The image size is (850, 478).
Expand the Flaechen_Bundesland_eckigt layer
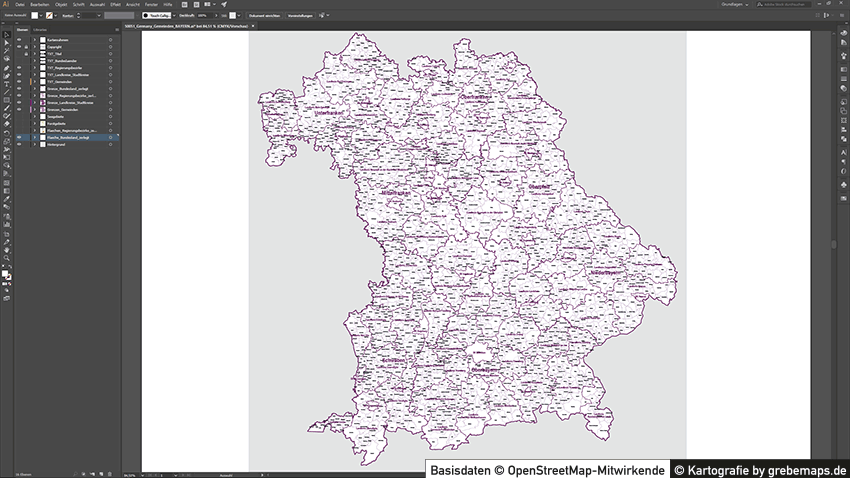pos(34,137)
